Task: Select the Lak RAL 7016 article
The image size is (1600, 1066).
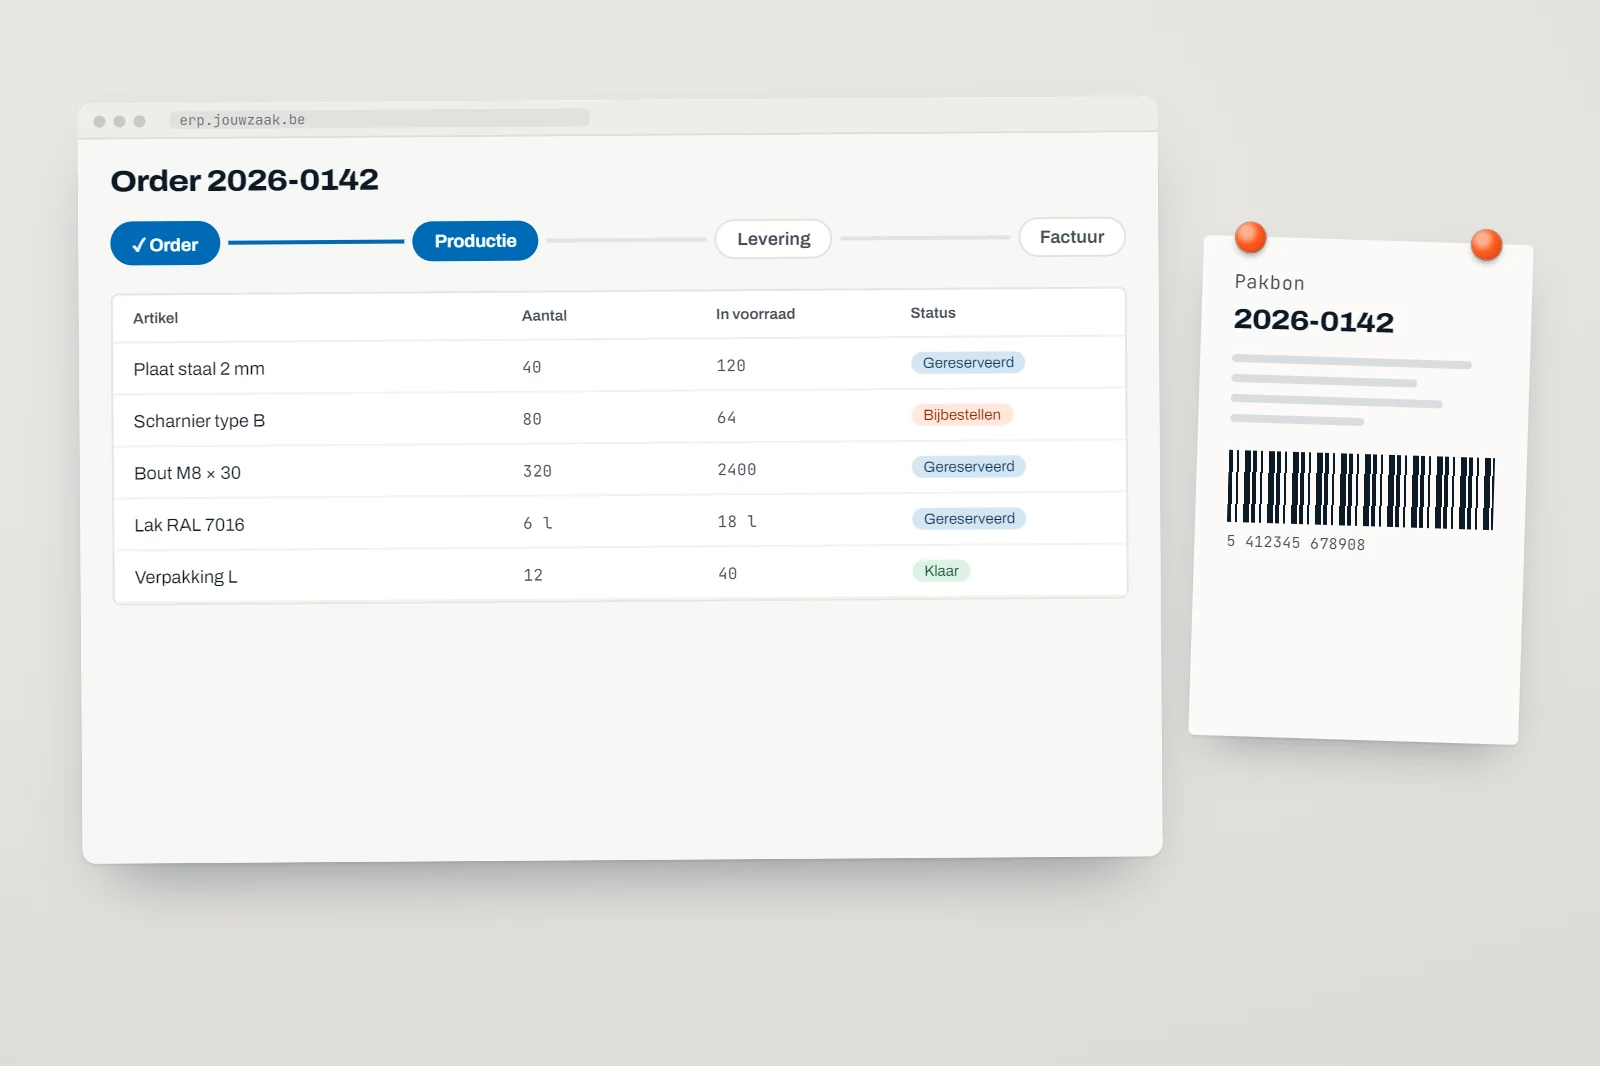Action: pos(189,525)
